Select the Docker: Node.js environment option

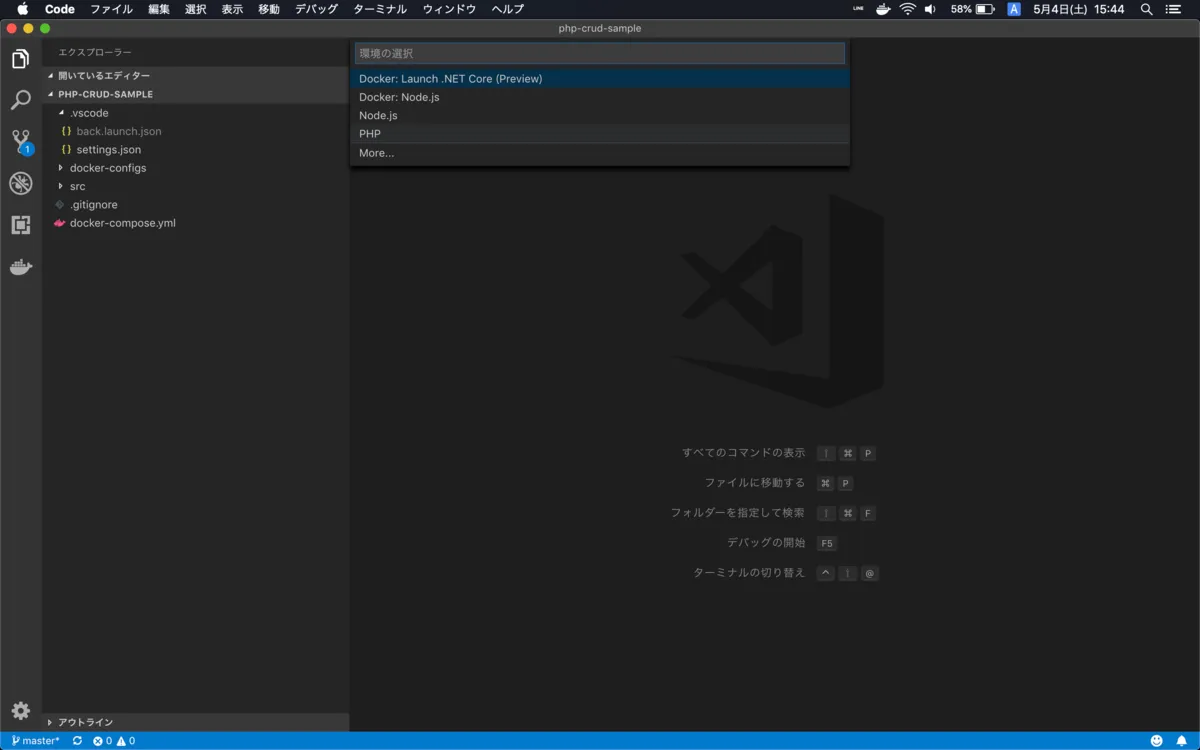coord(600,97)
